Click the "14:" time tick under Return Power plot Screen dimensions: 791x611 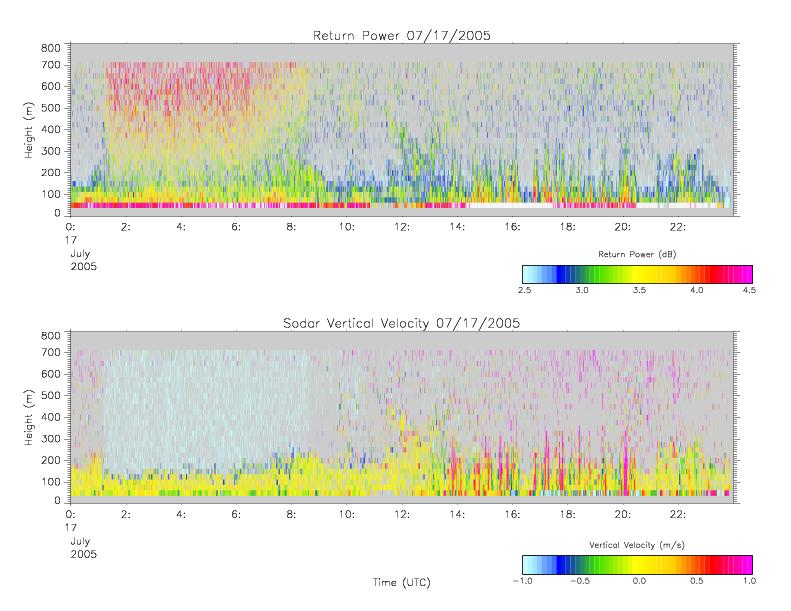[x=457, y=227]
